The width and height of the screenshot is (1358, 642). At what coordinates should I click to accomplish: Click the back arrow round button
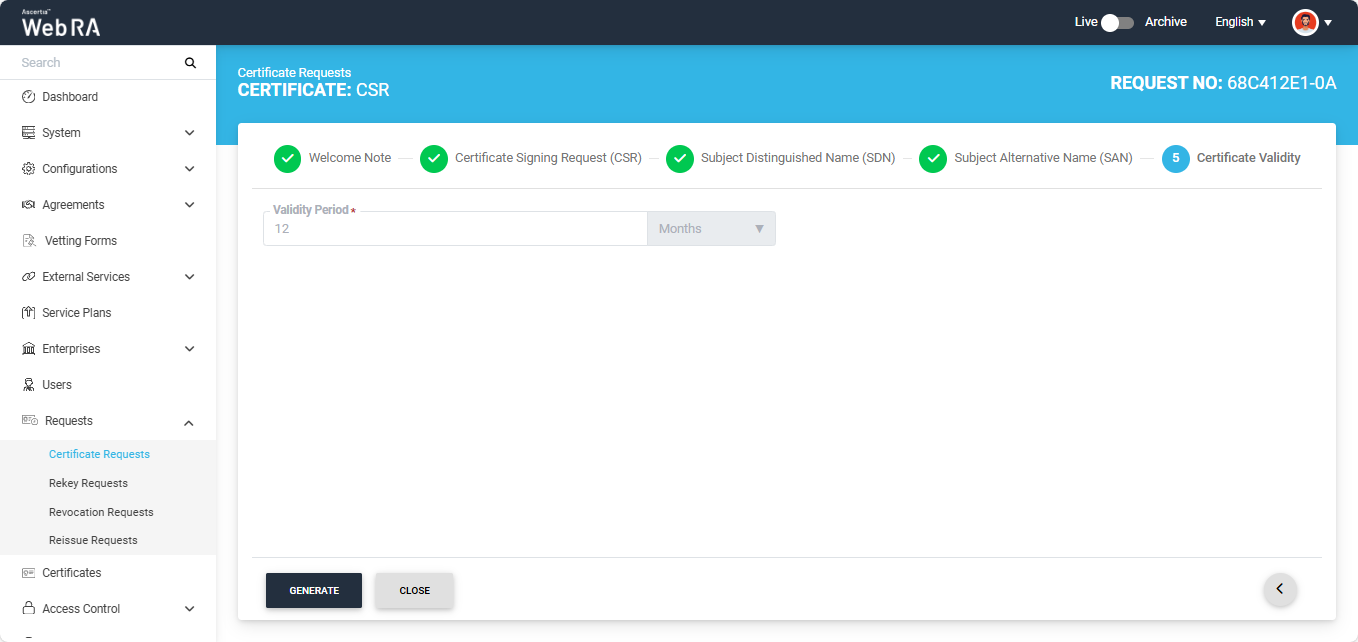pyautogui.click(x=1280, y=589)
